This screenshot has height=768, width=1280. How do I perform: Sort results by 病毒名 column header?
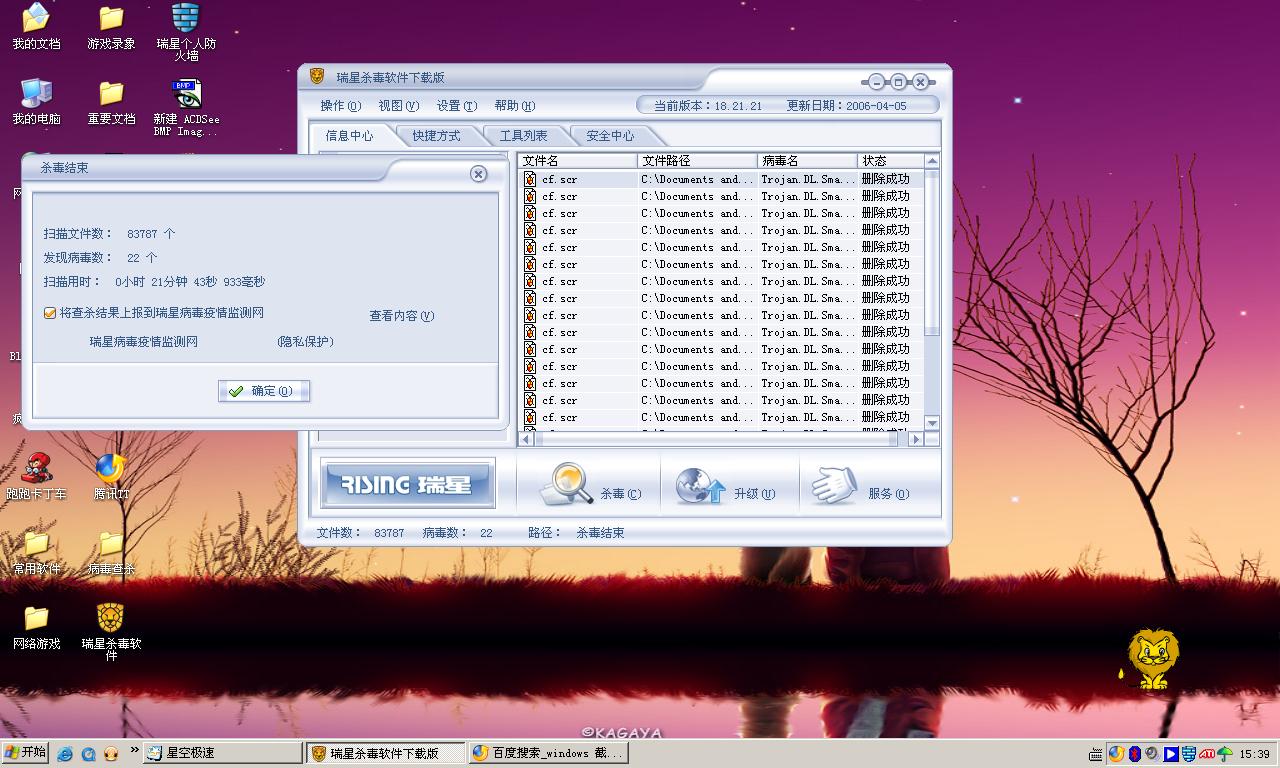point(808,160)
